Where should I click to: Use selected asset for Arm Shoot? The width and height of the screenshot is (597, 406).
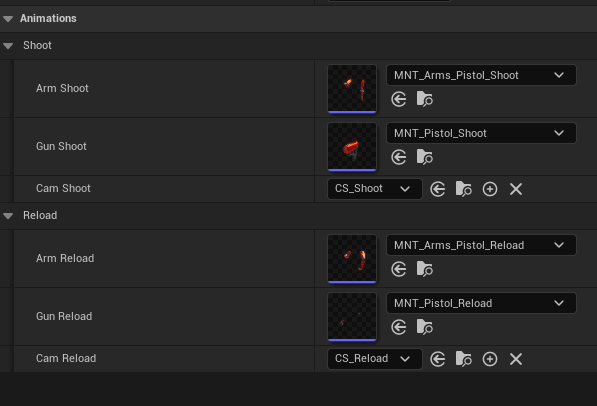[x=399, y=99]
